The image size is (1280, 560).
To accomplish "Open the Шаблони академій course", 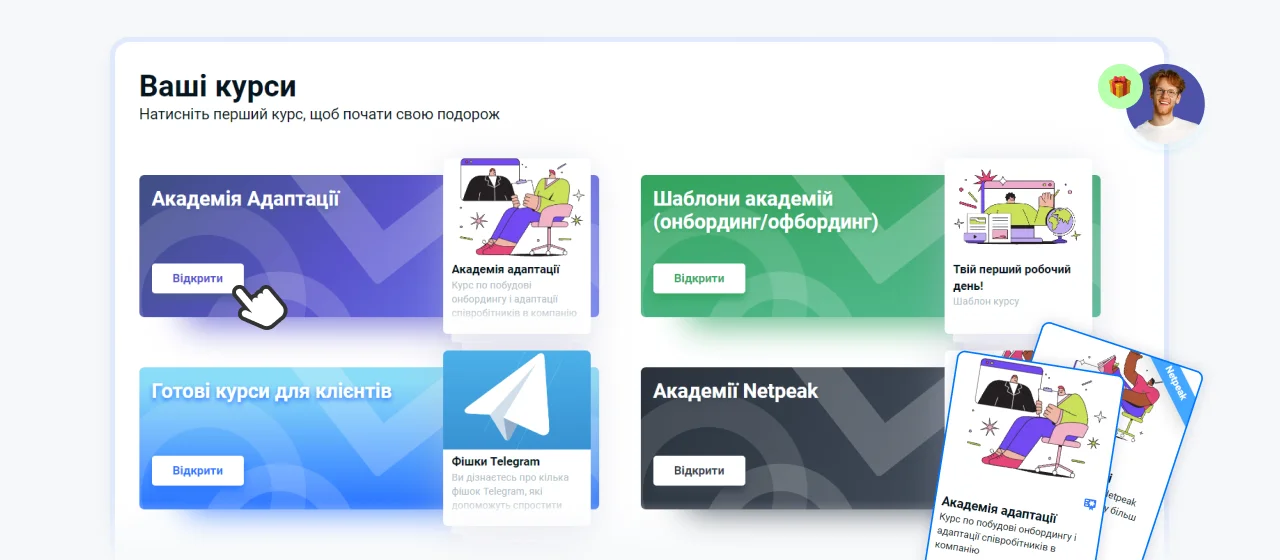I will (699, 278).
